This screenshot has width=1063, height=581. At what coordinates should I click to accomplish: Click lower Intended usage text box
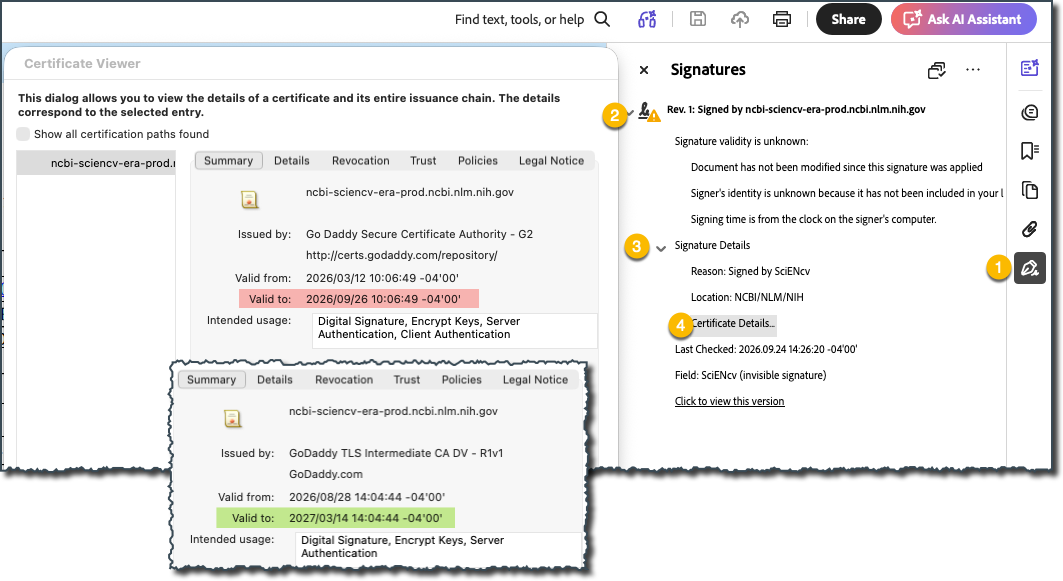coord(439,547)
